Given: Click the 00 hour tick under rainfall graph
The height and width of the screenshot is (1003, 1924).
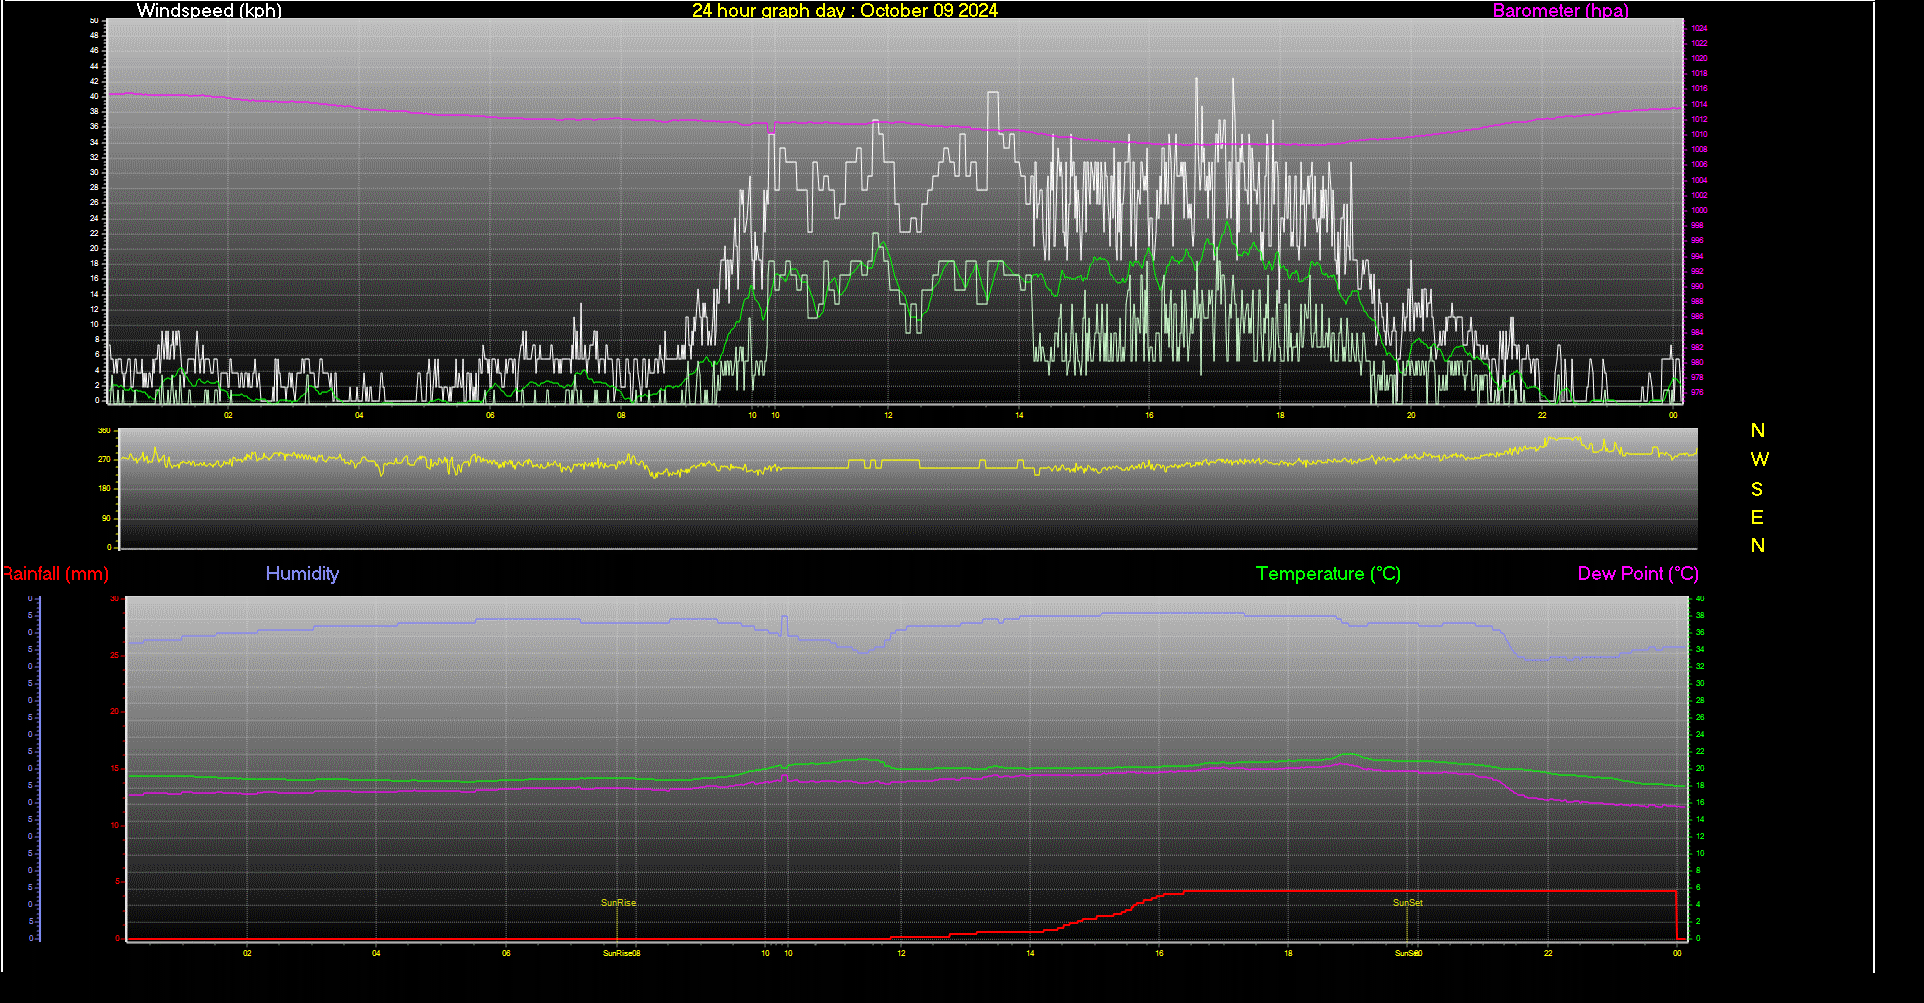Looking at the screenshot, I should click(1677, 953).
